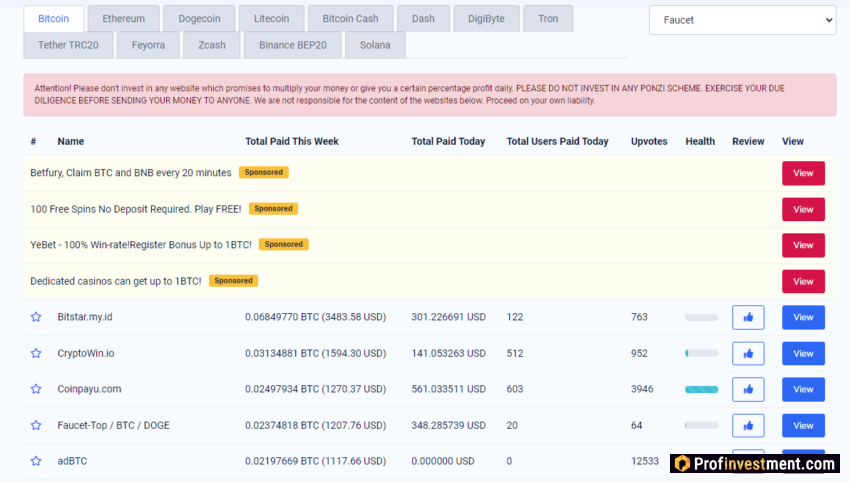Upvote Bitstar.my.id with thumbs-up
The height and width of the screenshot is (483, 850).
point(748,318)
